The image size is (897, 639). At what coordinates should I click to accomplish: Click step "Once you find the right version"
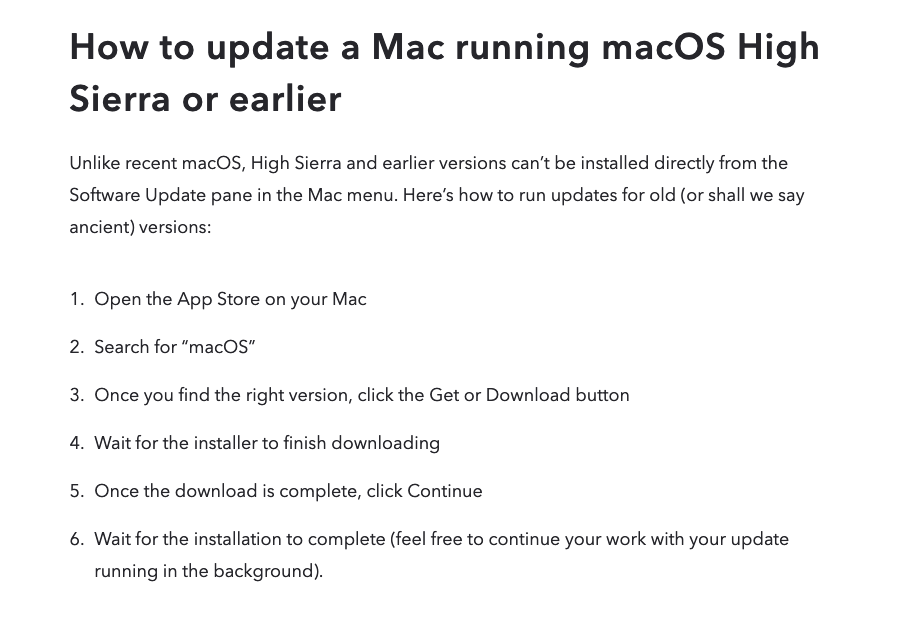point(361,395)
